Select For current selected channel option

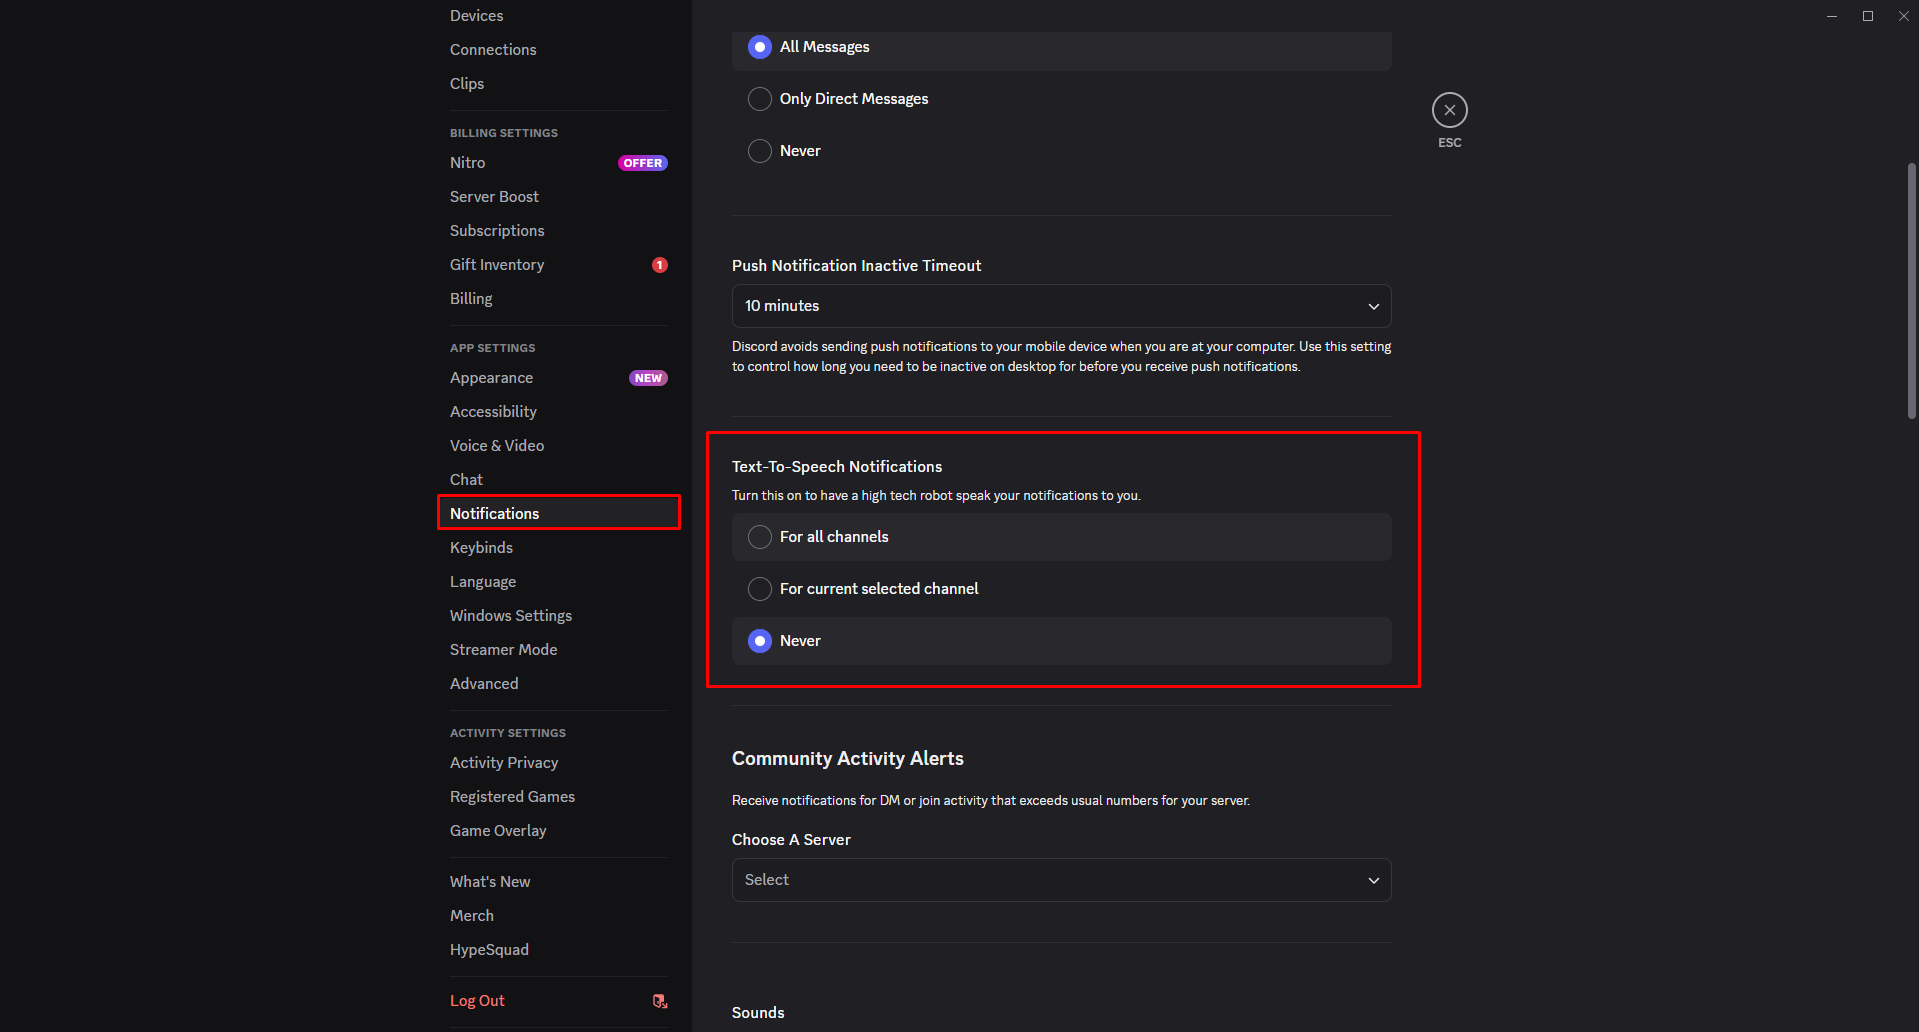(x=760, y=588)
